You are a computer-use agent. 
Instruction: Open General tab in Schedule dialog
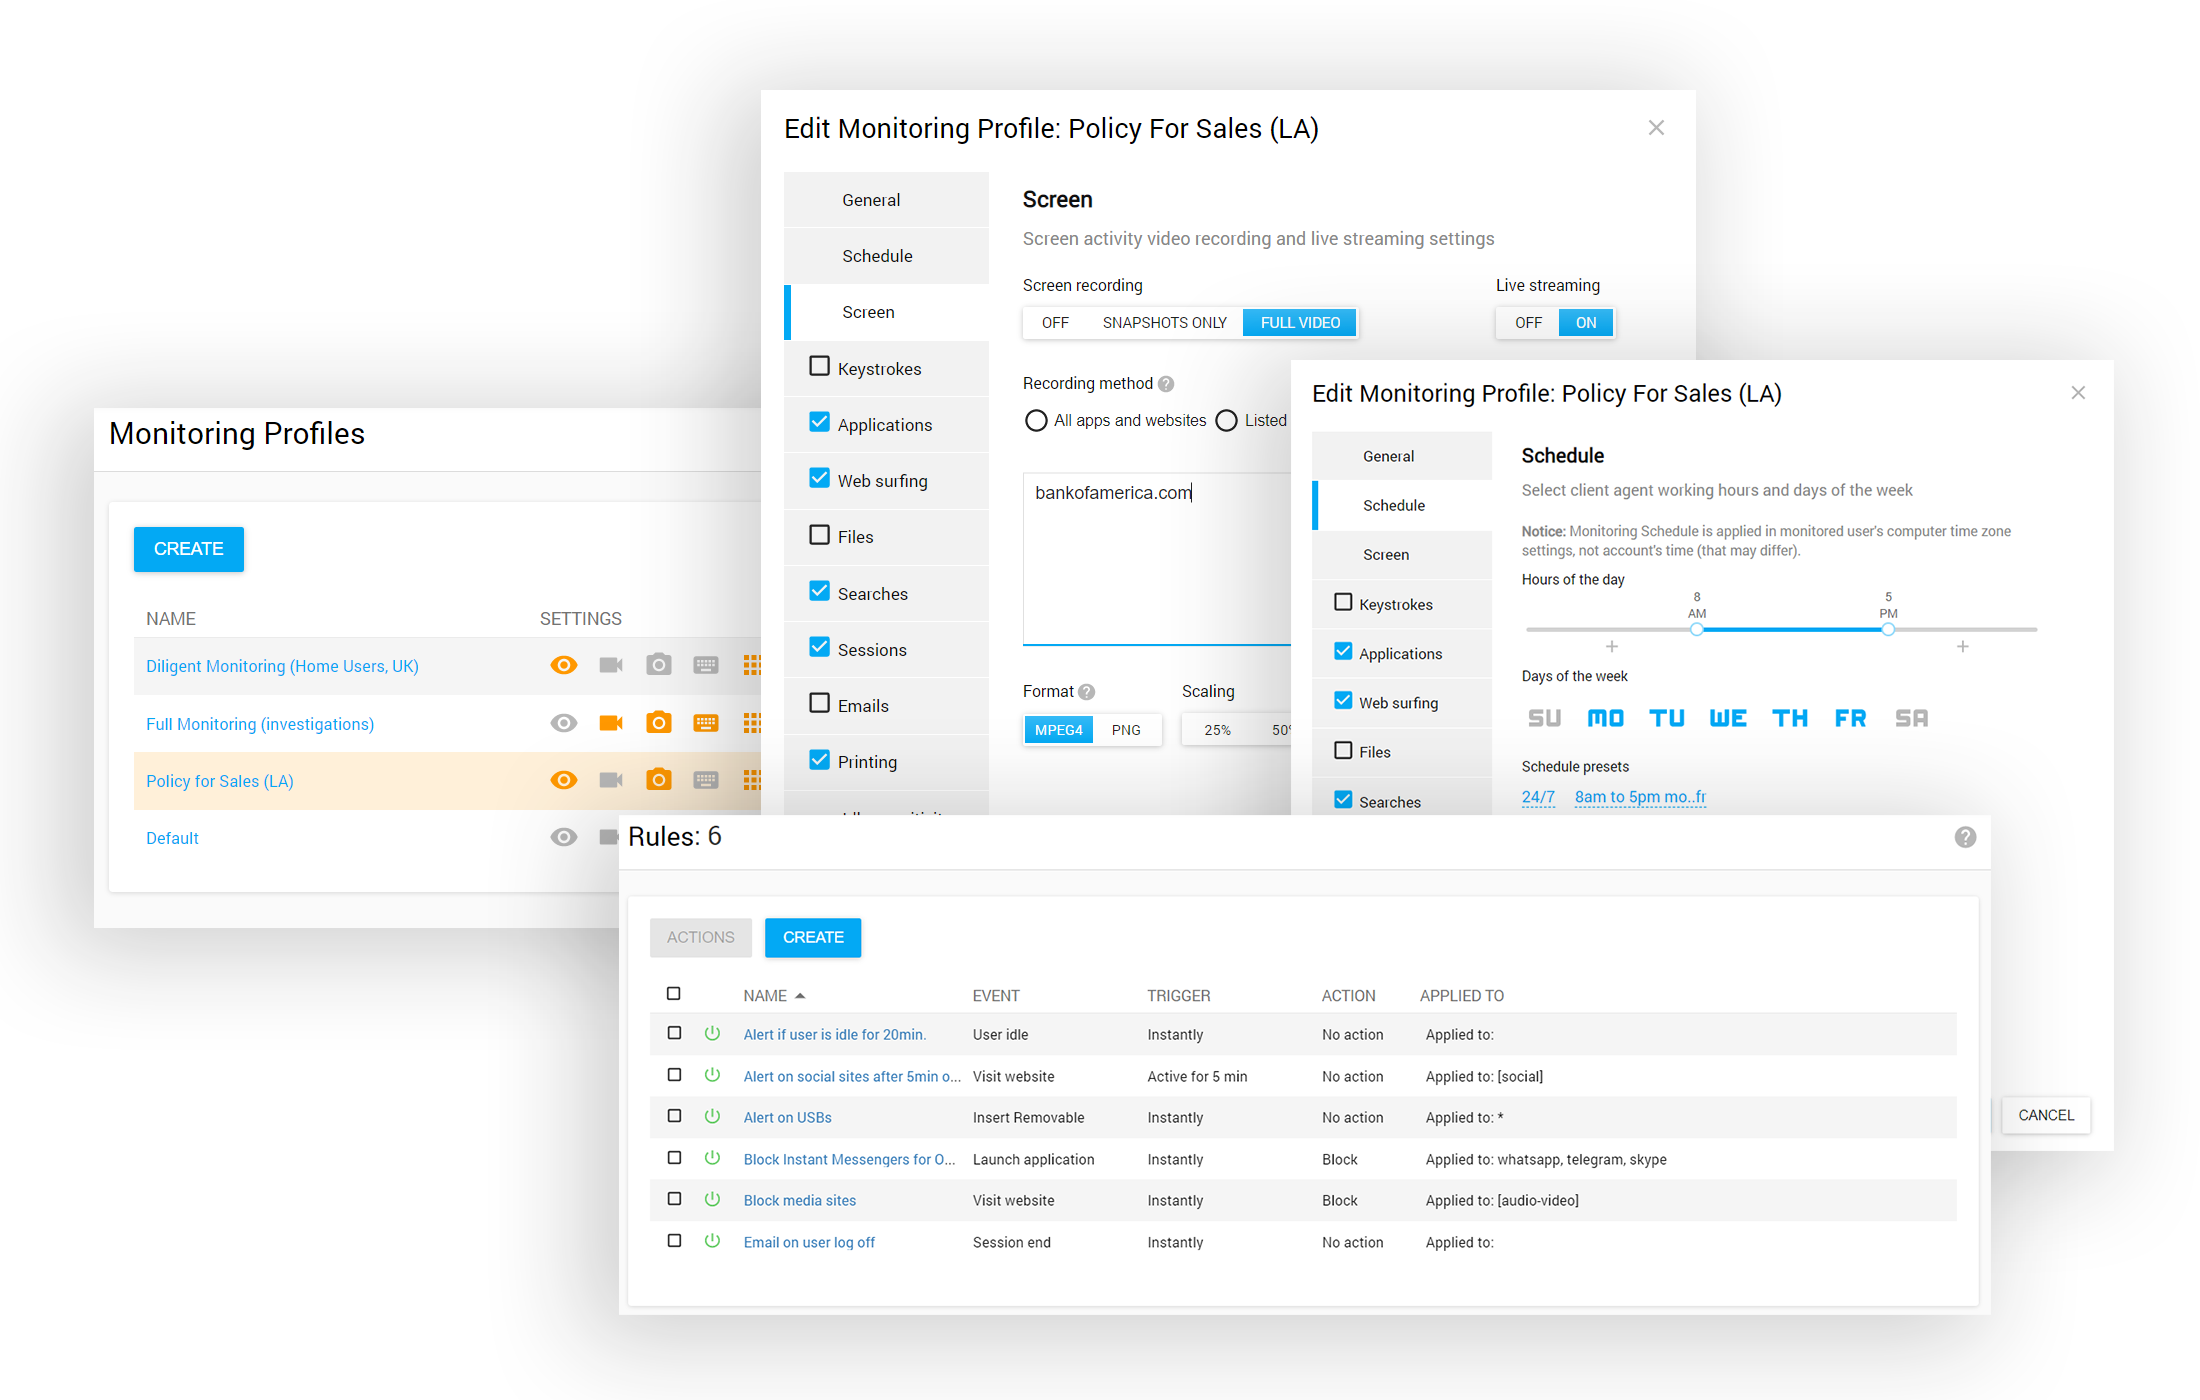coord(1388,456)
